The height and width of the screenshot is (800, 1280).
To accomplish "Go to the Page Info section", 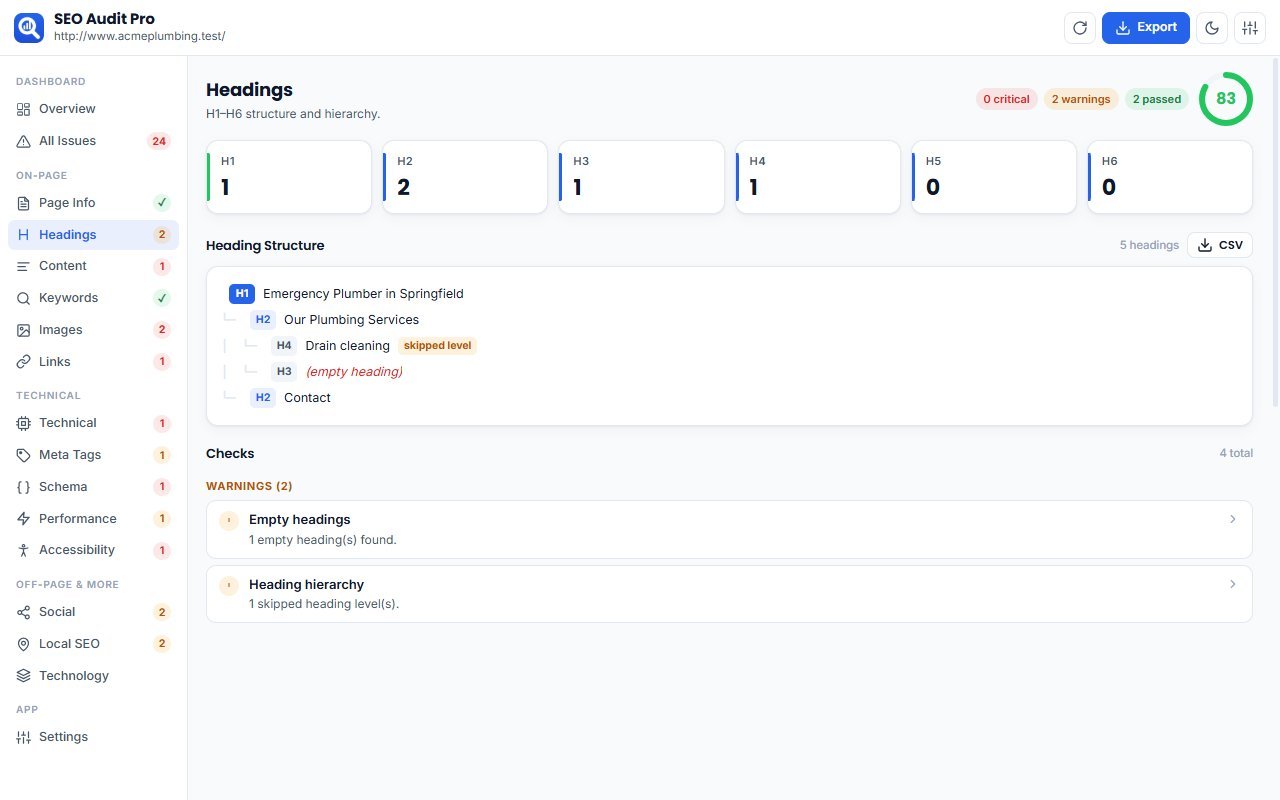I will coord(93,203).
